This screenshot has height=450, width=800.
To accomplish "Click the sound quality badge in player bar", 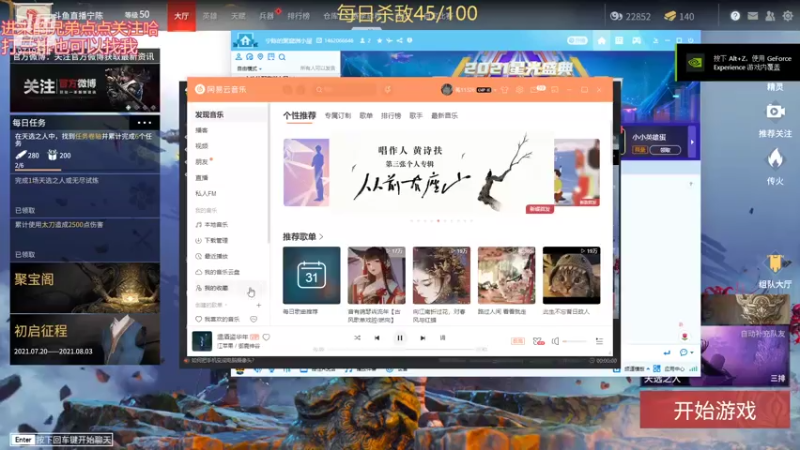I will 517,341.
